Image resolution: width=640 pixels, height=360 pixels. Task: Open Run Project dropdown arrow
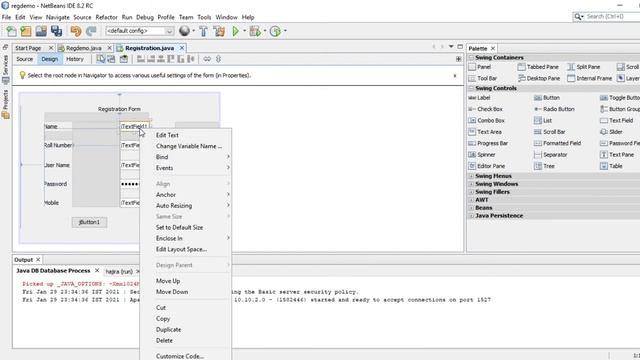(244, 31)
